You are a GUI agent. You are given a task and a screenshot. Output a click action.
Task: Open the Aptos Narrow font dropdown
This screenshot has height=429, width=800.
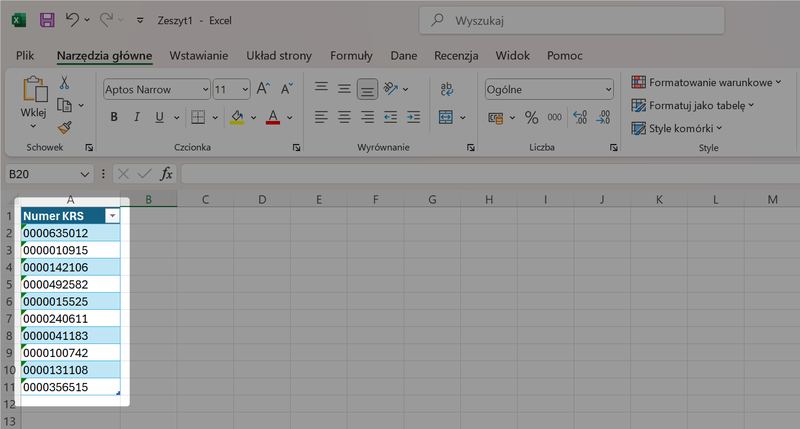click(x=205, y=90)
